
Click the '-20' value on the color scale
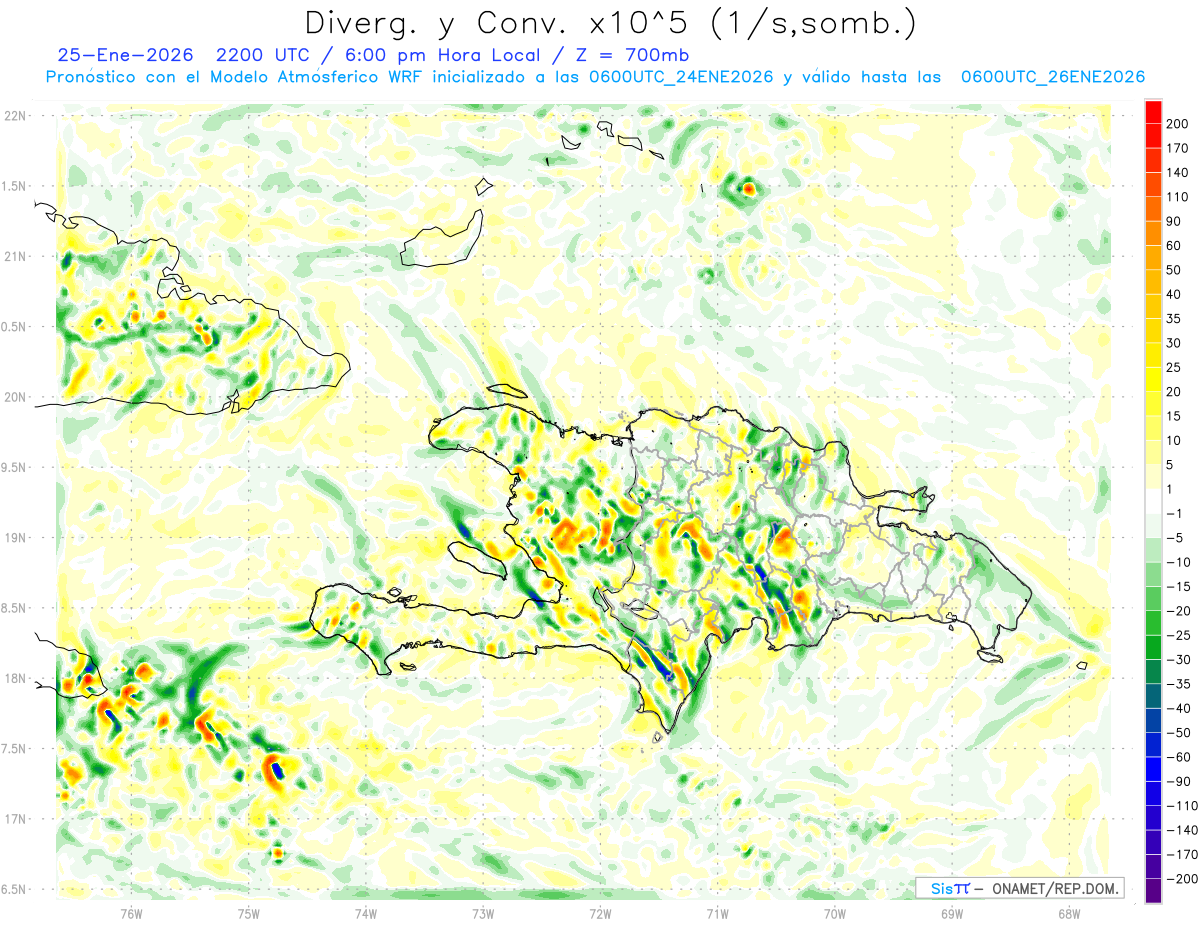click(1179, 611)
